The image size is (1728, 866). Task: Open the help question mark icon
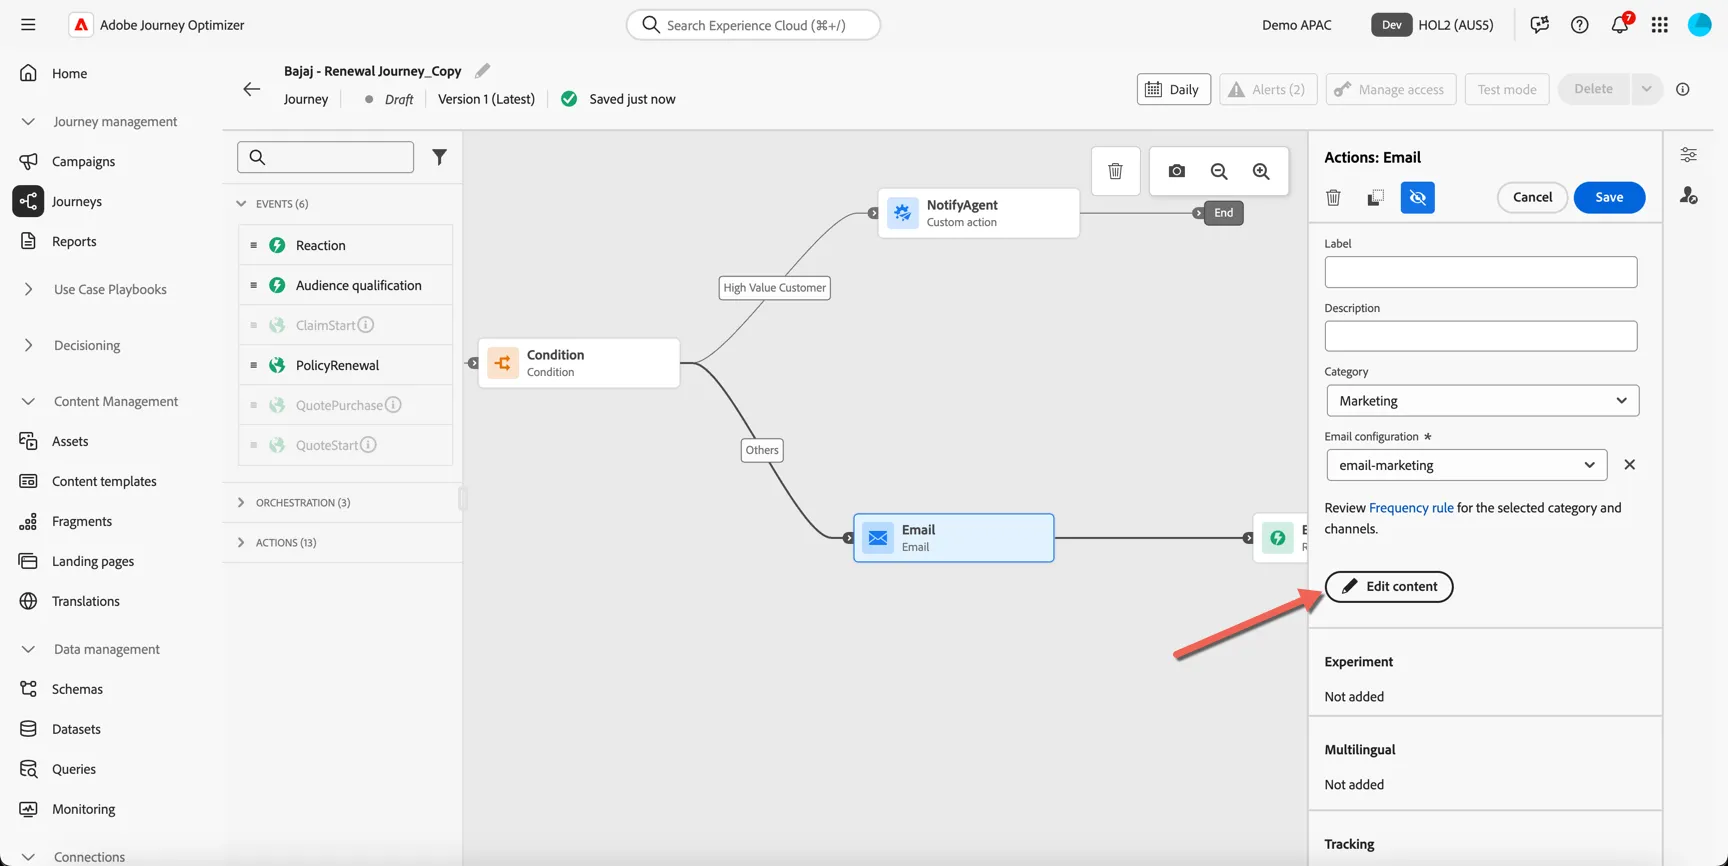tap(1580, 25)
